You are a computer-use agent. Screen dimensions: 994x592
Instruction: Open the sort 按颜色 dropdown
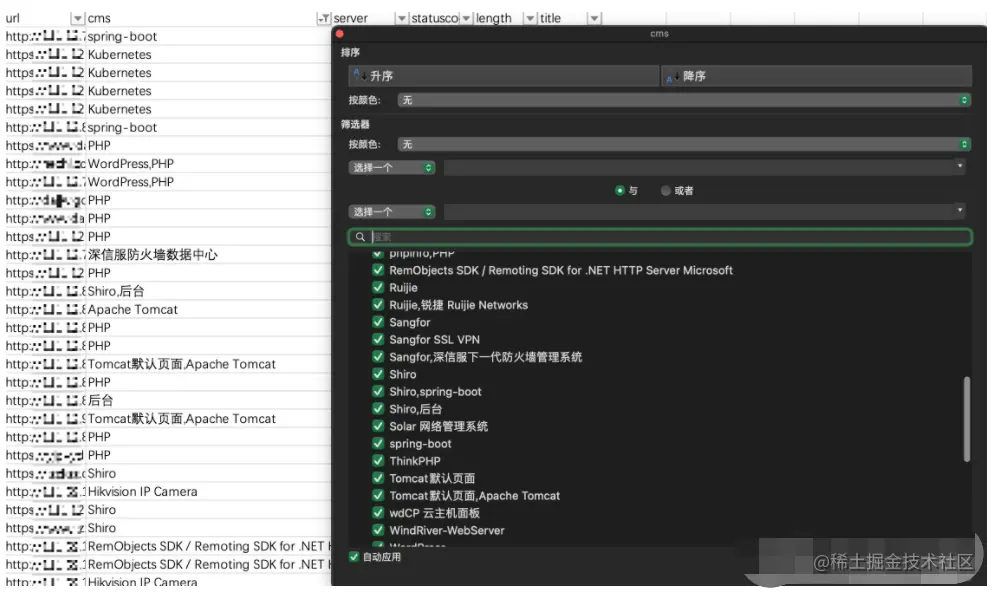tap(684, 100)
